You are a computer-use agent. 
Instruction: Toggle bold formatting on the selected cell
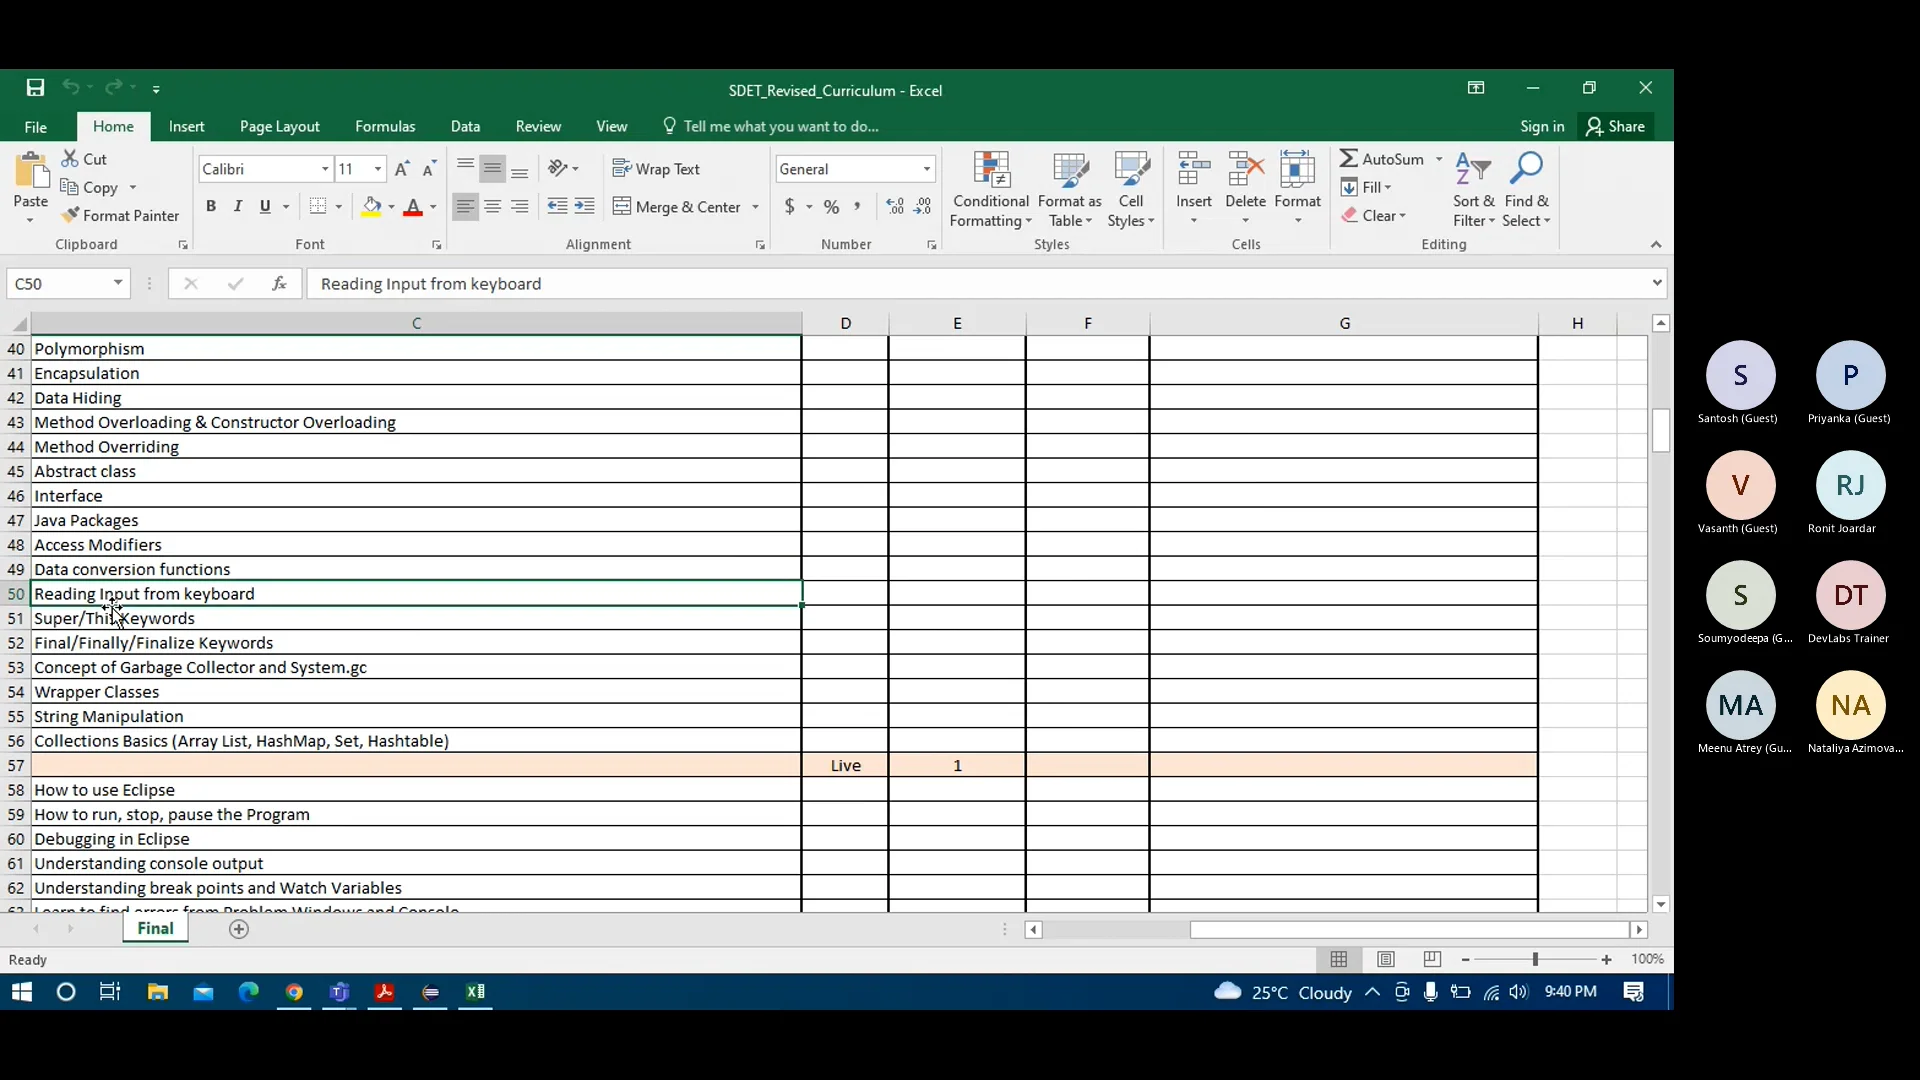point(211,206)
